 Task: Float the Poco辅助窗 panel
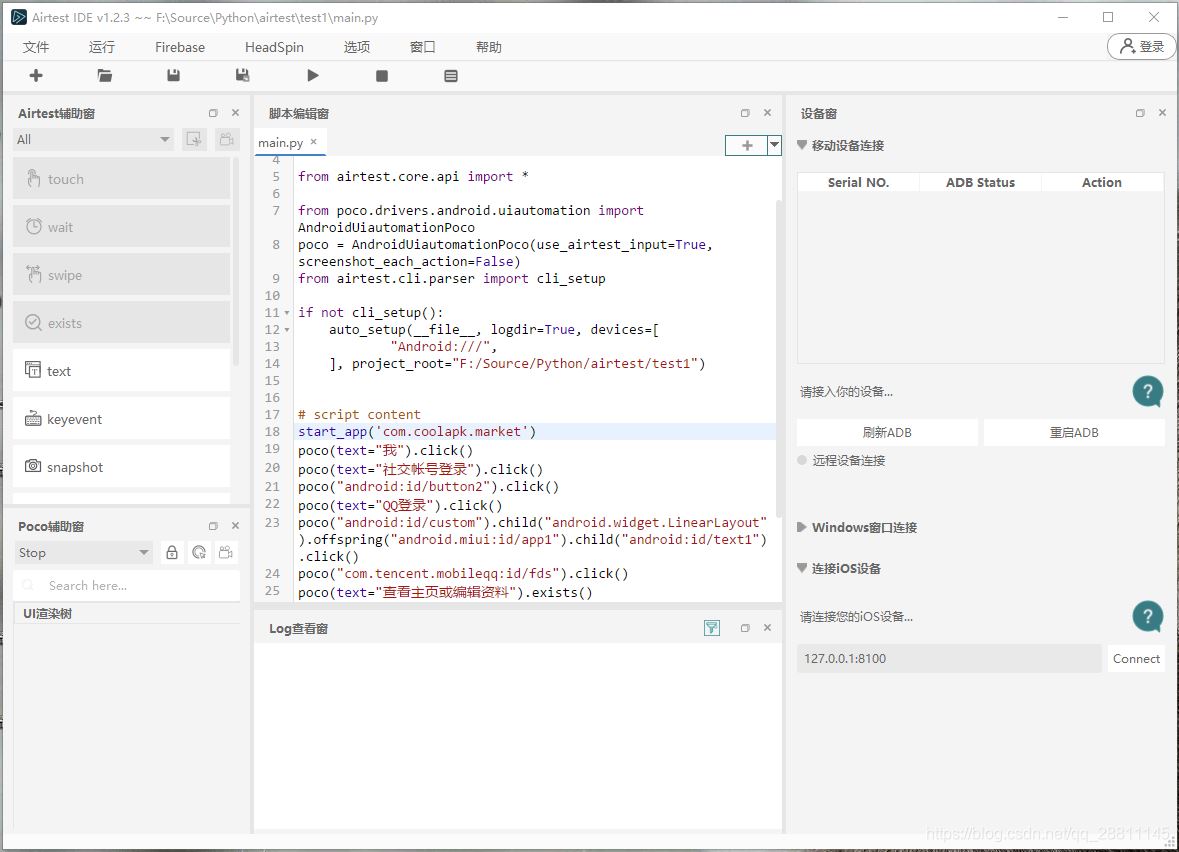tap(214, 526)
